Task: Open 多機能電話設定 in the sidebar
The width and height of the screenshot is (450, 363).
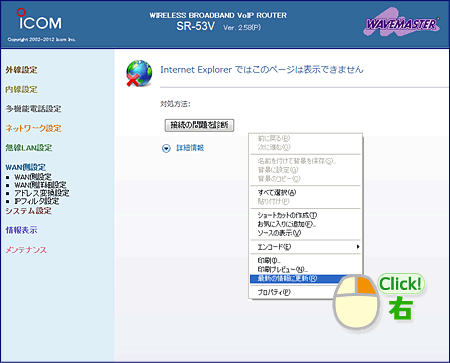Action: tap(33, 109)
